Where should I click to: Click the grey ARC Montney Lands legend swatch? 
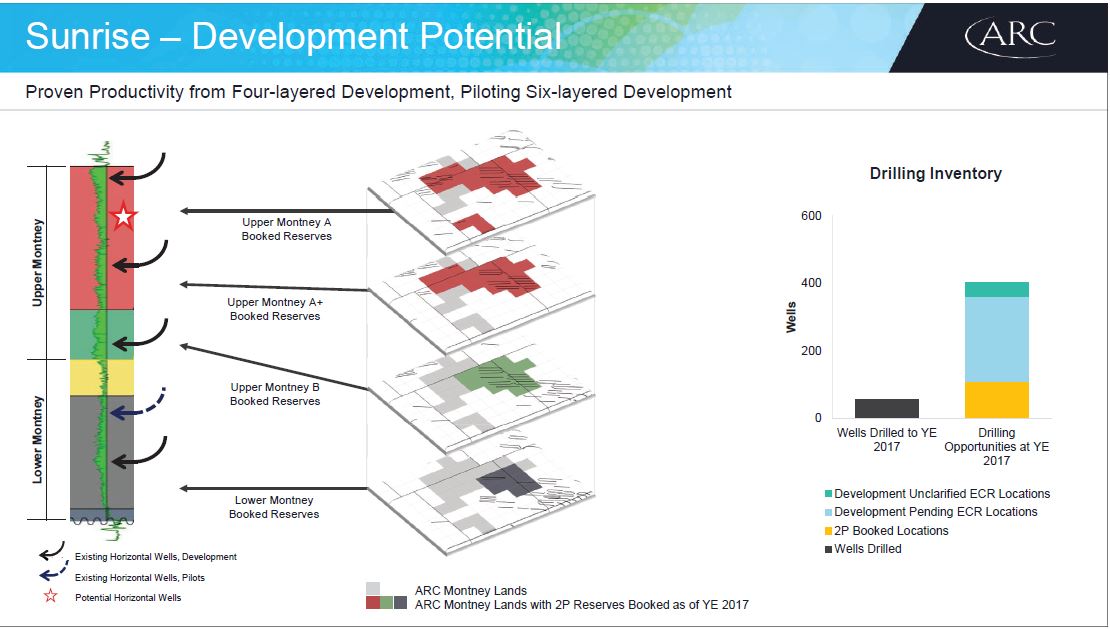point(373,589)
